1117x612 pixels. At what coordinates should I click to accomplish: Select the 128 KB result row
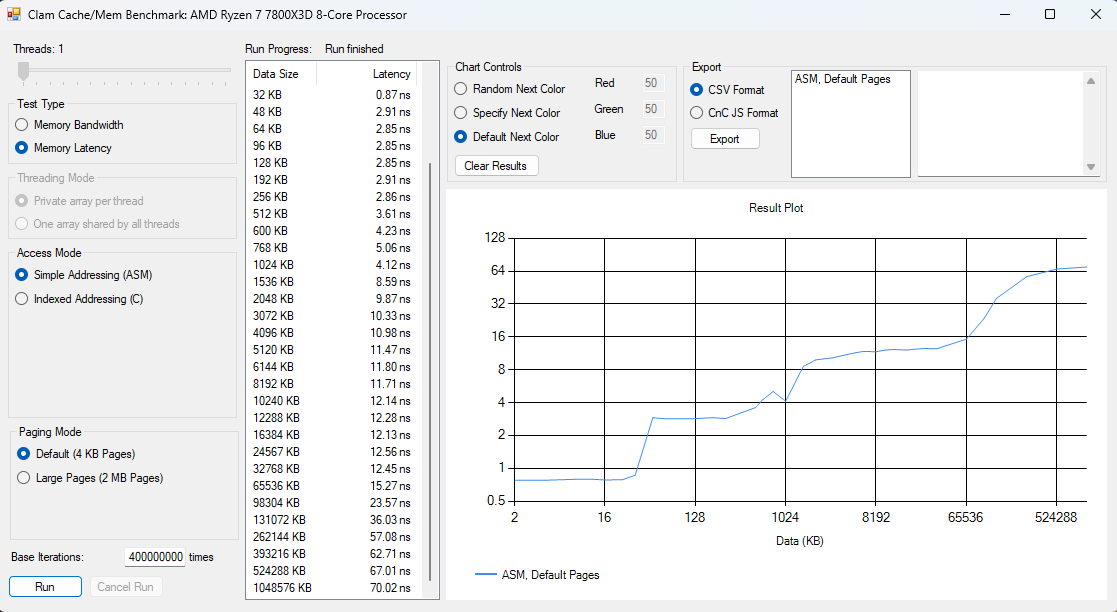point(334,163)
